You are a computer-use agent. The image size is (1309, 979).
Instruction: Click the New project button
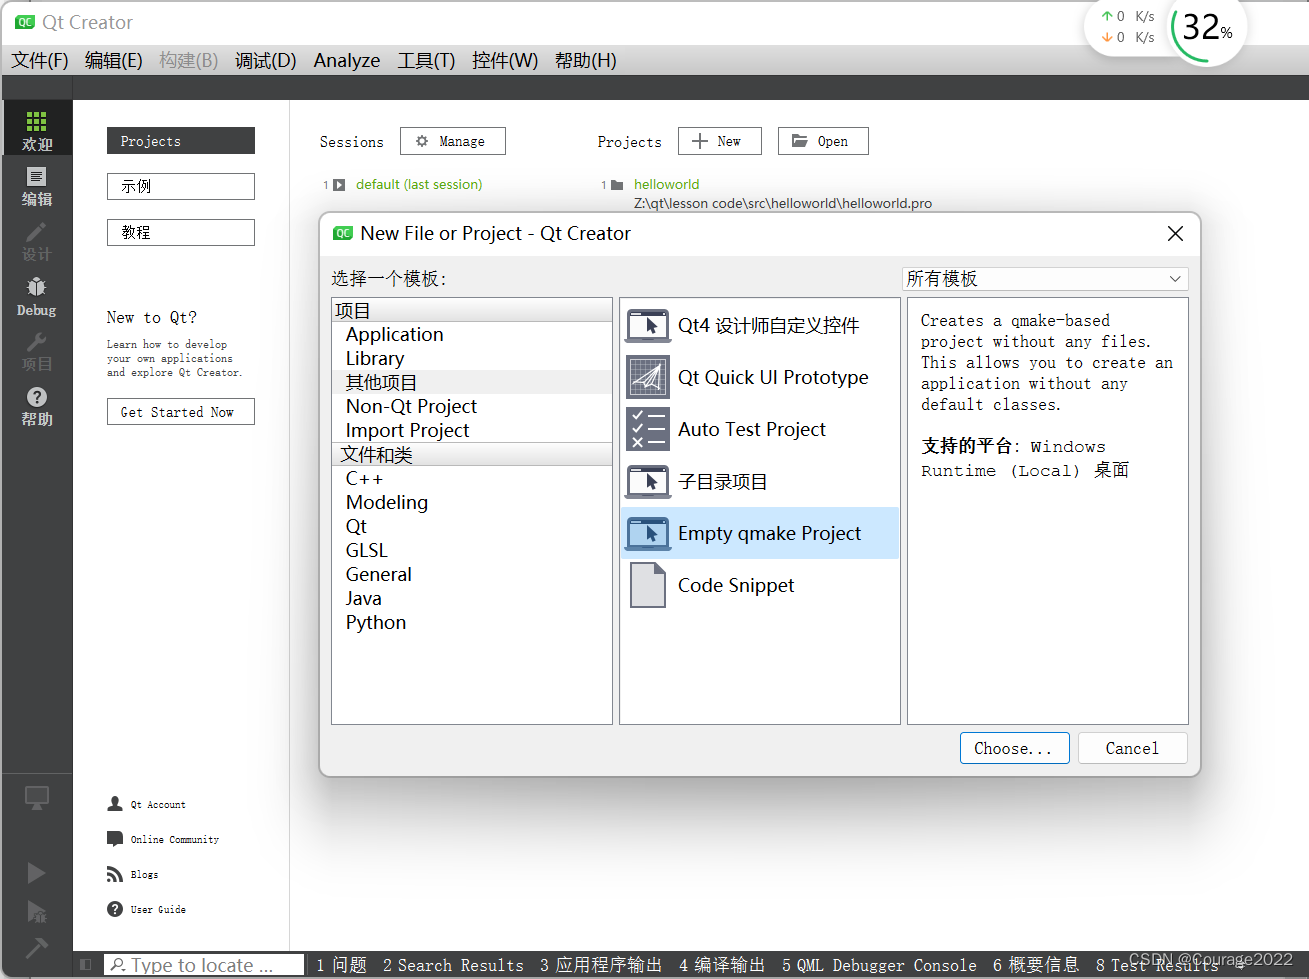(x=720, y=141)
